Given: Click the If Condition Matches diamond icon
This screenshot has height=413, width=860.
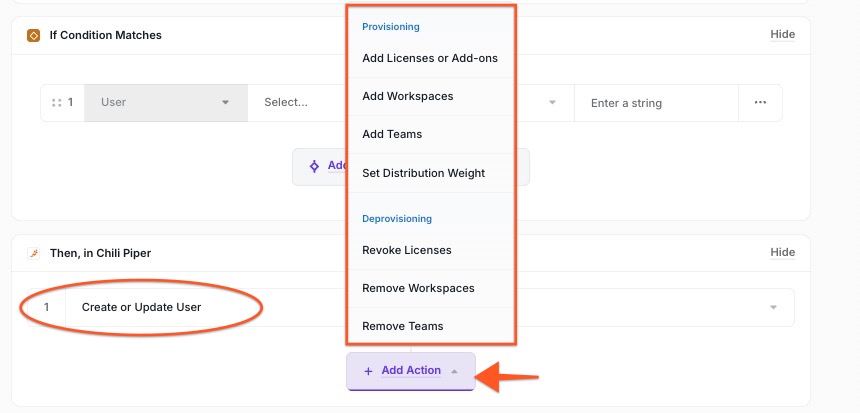Looking at the screenshot, I should point(33,35).
